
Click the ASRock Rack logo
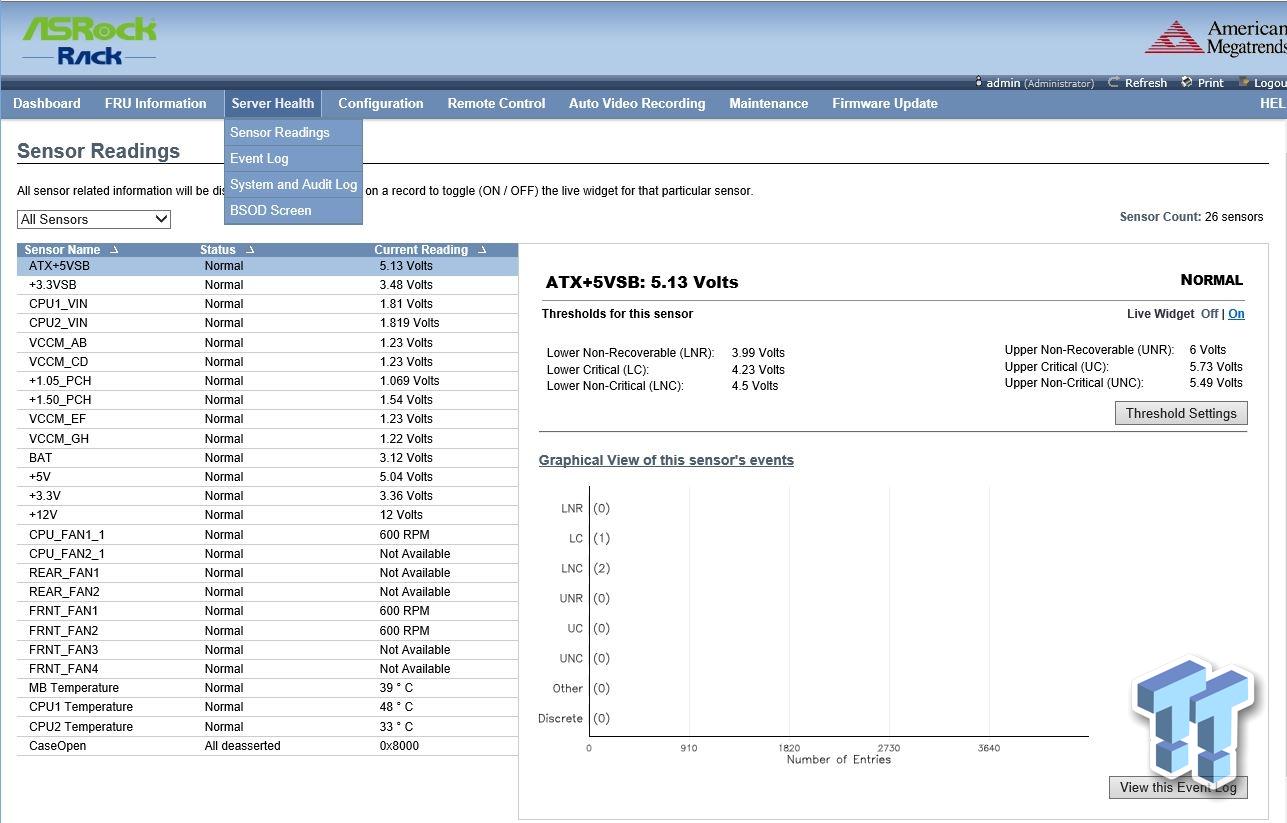[x=89, y=41]
